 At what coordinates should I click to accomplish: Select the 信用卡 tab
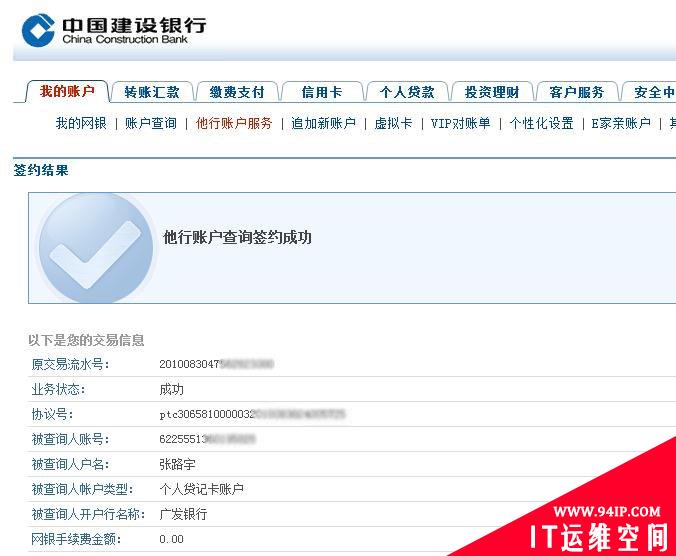click(x=322, y=92)
